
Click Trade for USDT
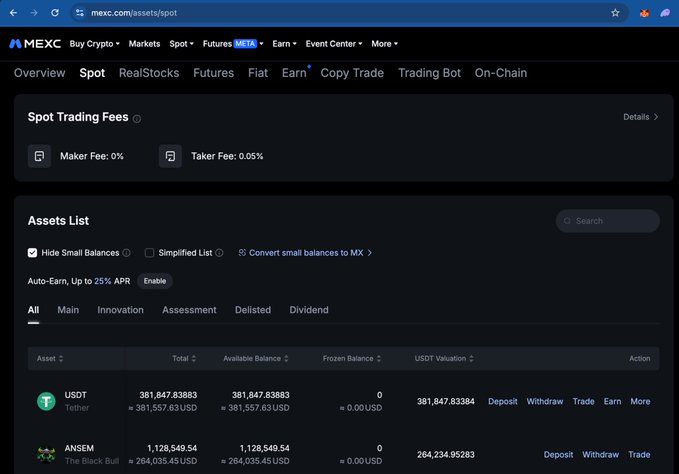click(x=583, y=401)
